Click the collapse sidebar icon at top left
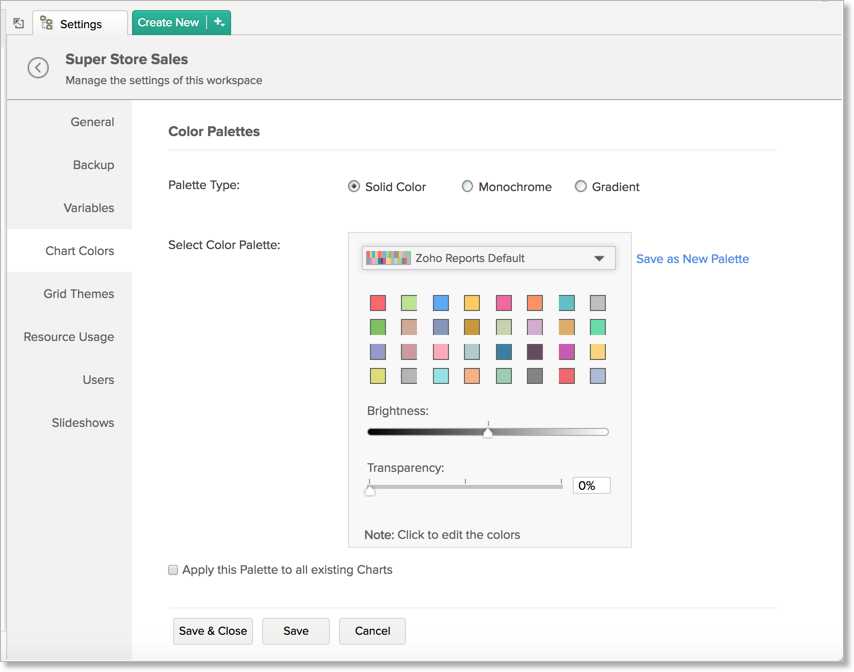 pos(17,22)
